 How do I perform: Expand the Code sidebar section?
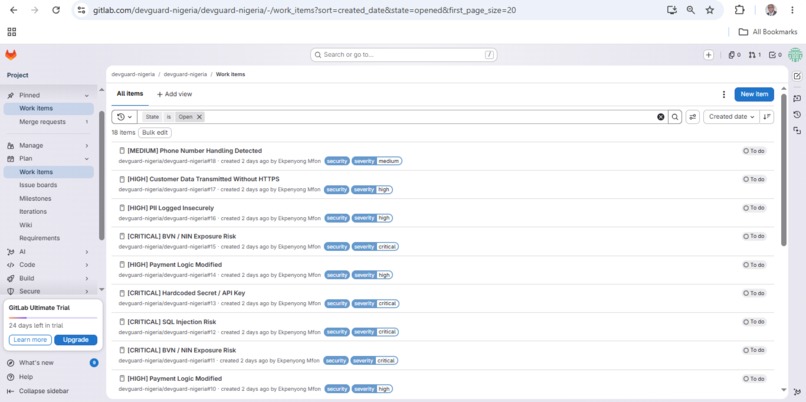coord(48,265)
